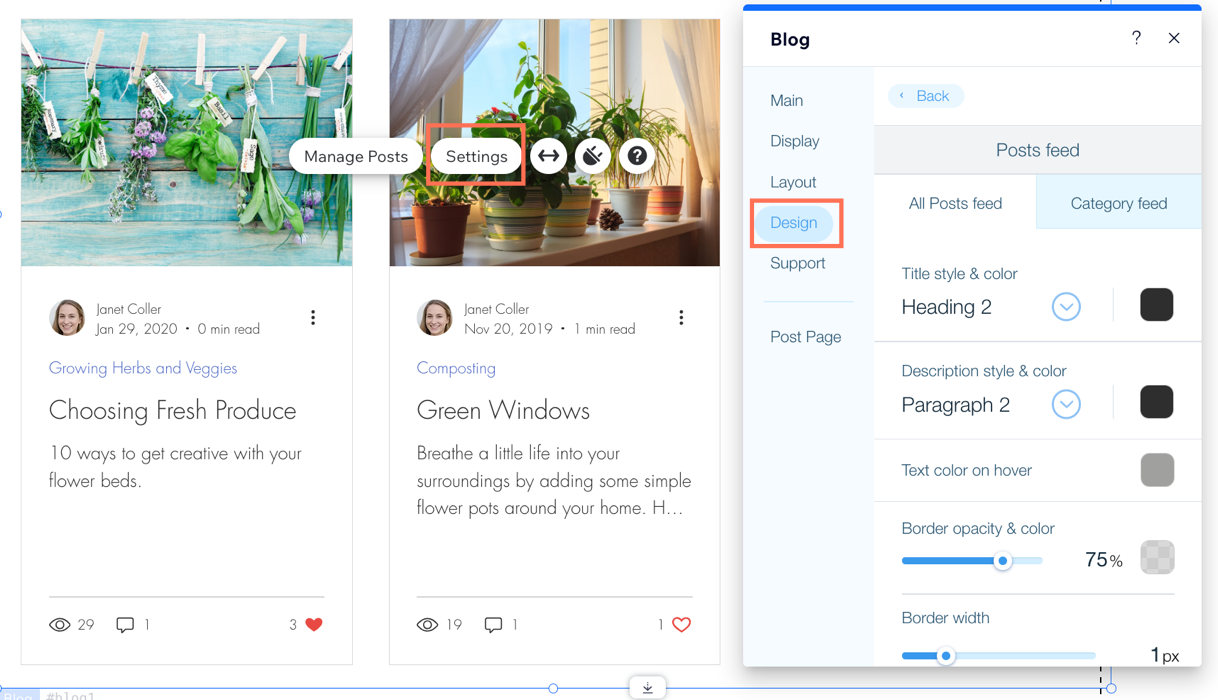1218x700 pixels.
Task: Click the views eye icon showing 29
Action: click(60, 625)
